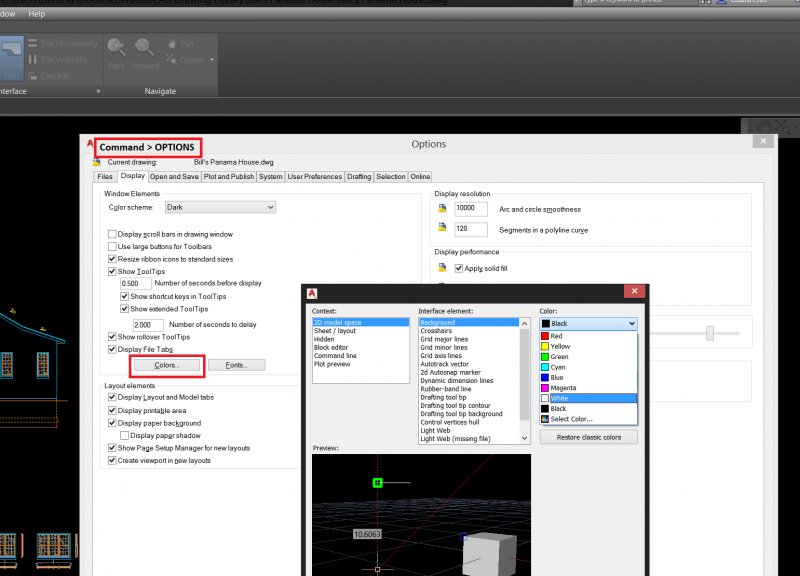Image resolution: width=800 pixels, height=576 pixels.
Task: Click the Colors... button
Action: pos(167,365)
